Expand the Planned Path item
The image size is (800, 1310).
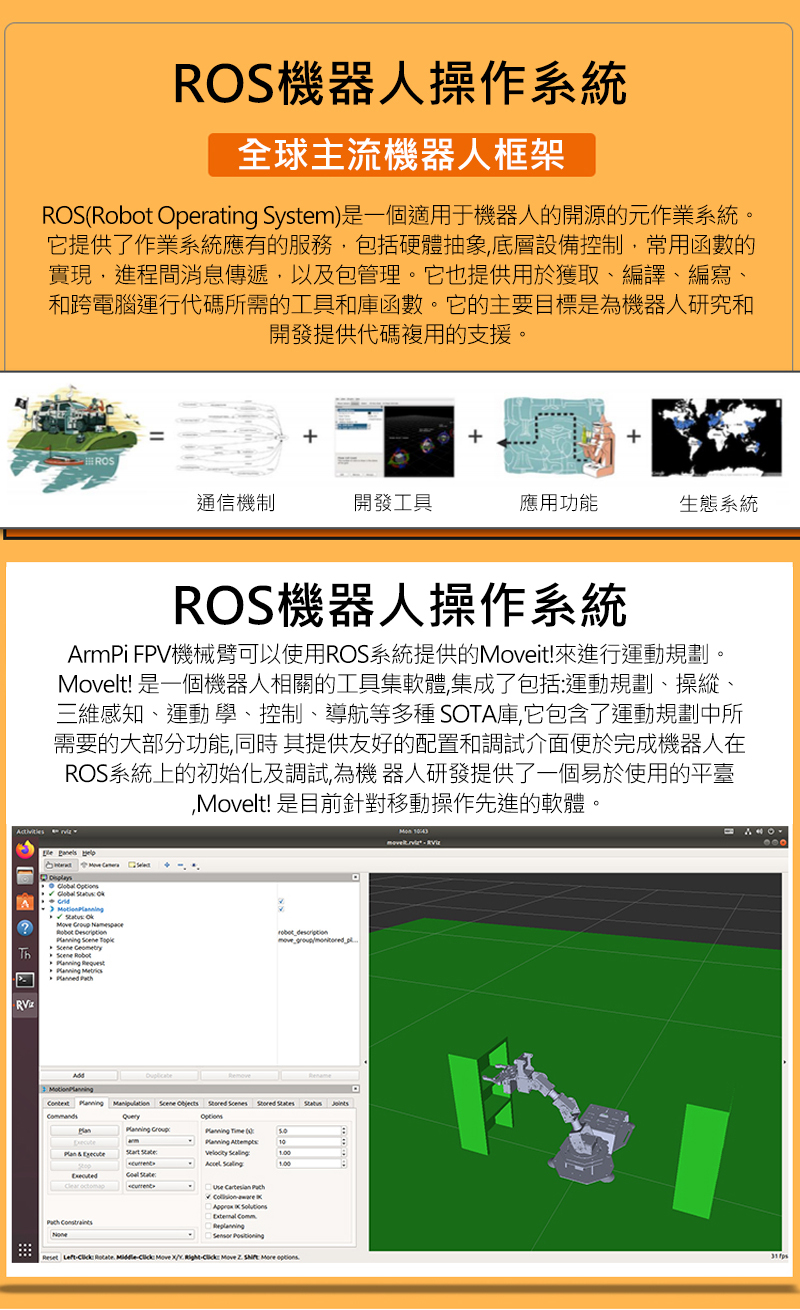click(x=52, y=978)
